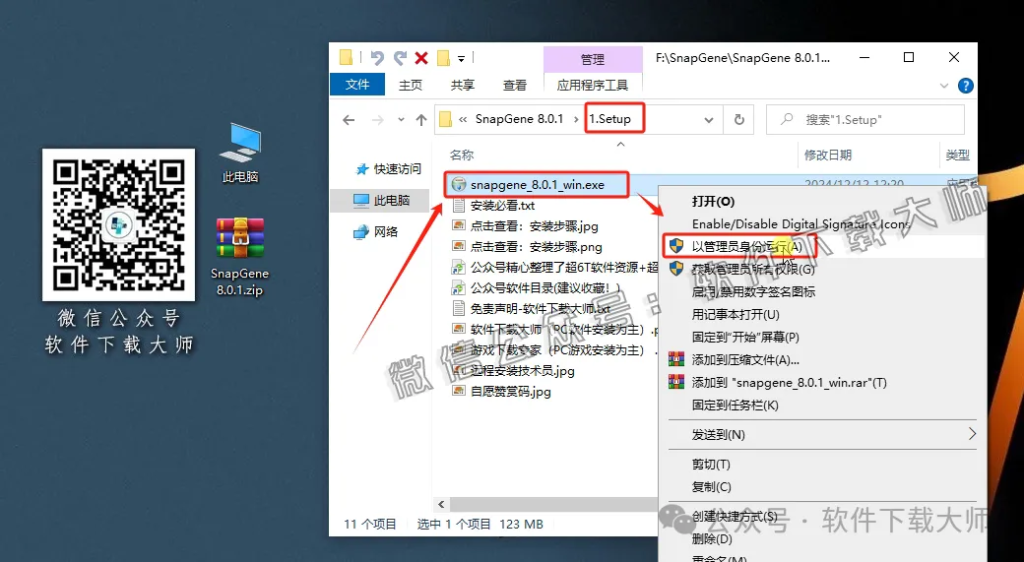Click the redo icon in quick access toolbar
Screen dimensions: 1024x562
(400, 58)
